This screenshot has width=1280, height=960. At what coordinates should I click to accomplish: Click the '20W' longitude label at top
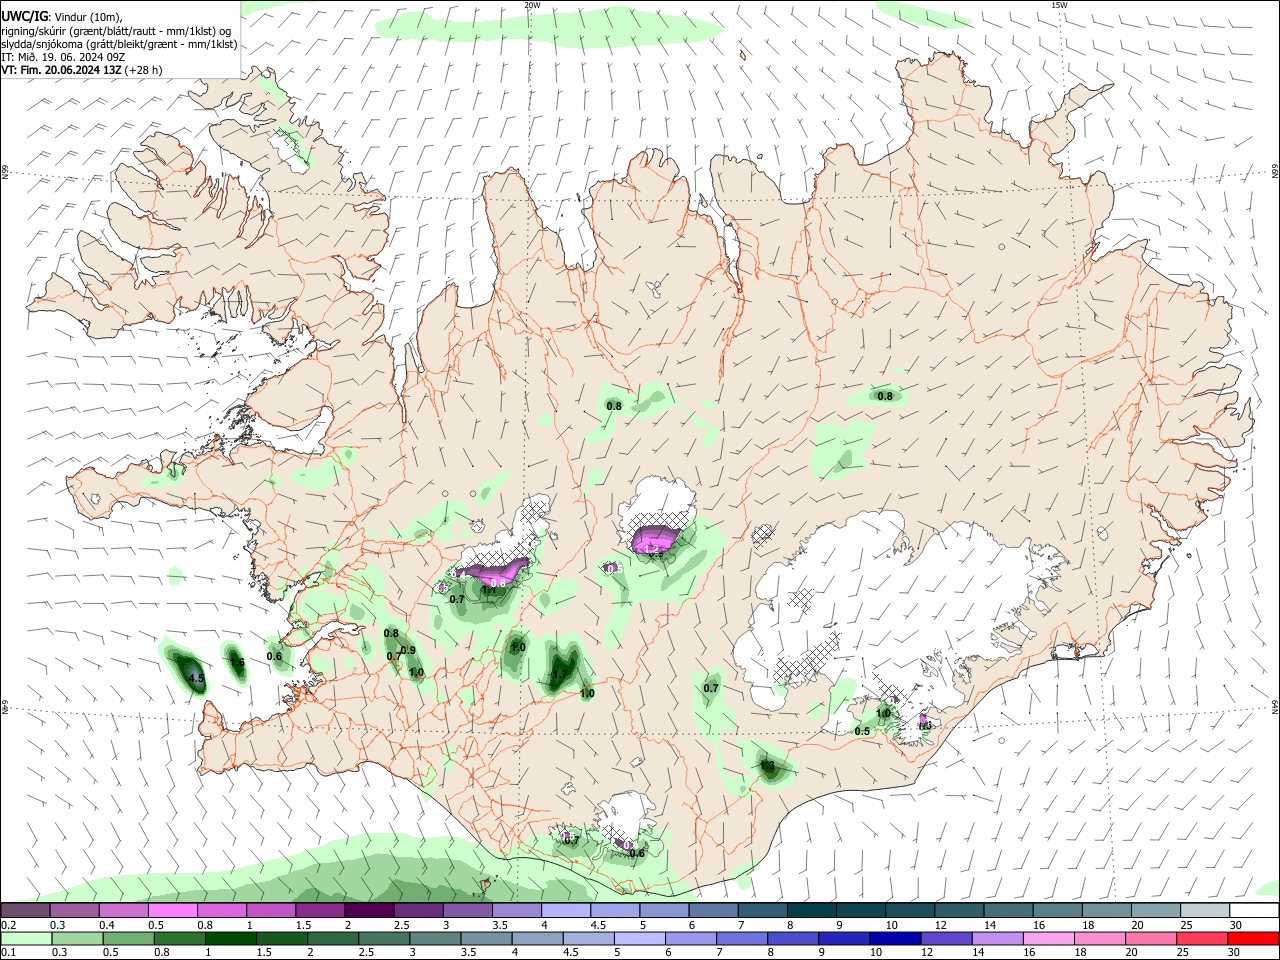532,5
